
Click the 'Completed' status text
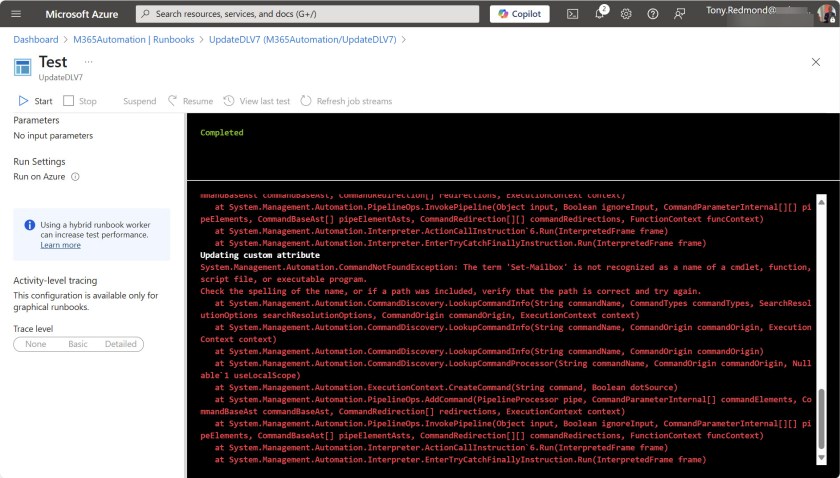tap(222, 132)
